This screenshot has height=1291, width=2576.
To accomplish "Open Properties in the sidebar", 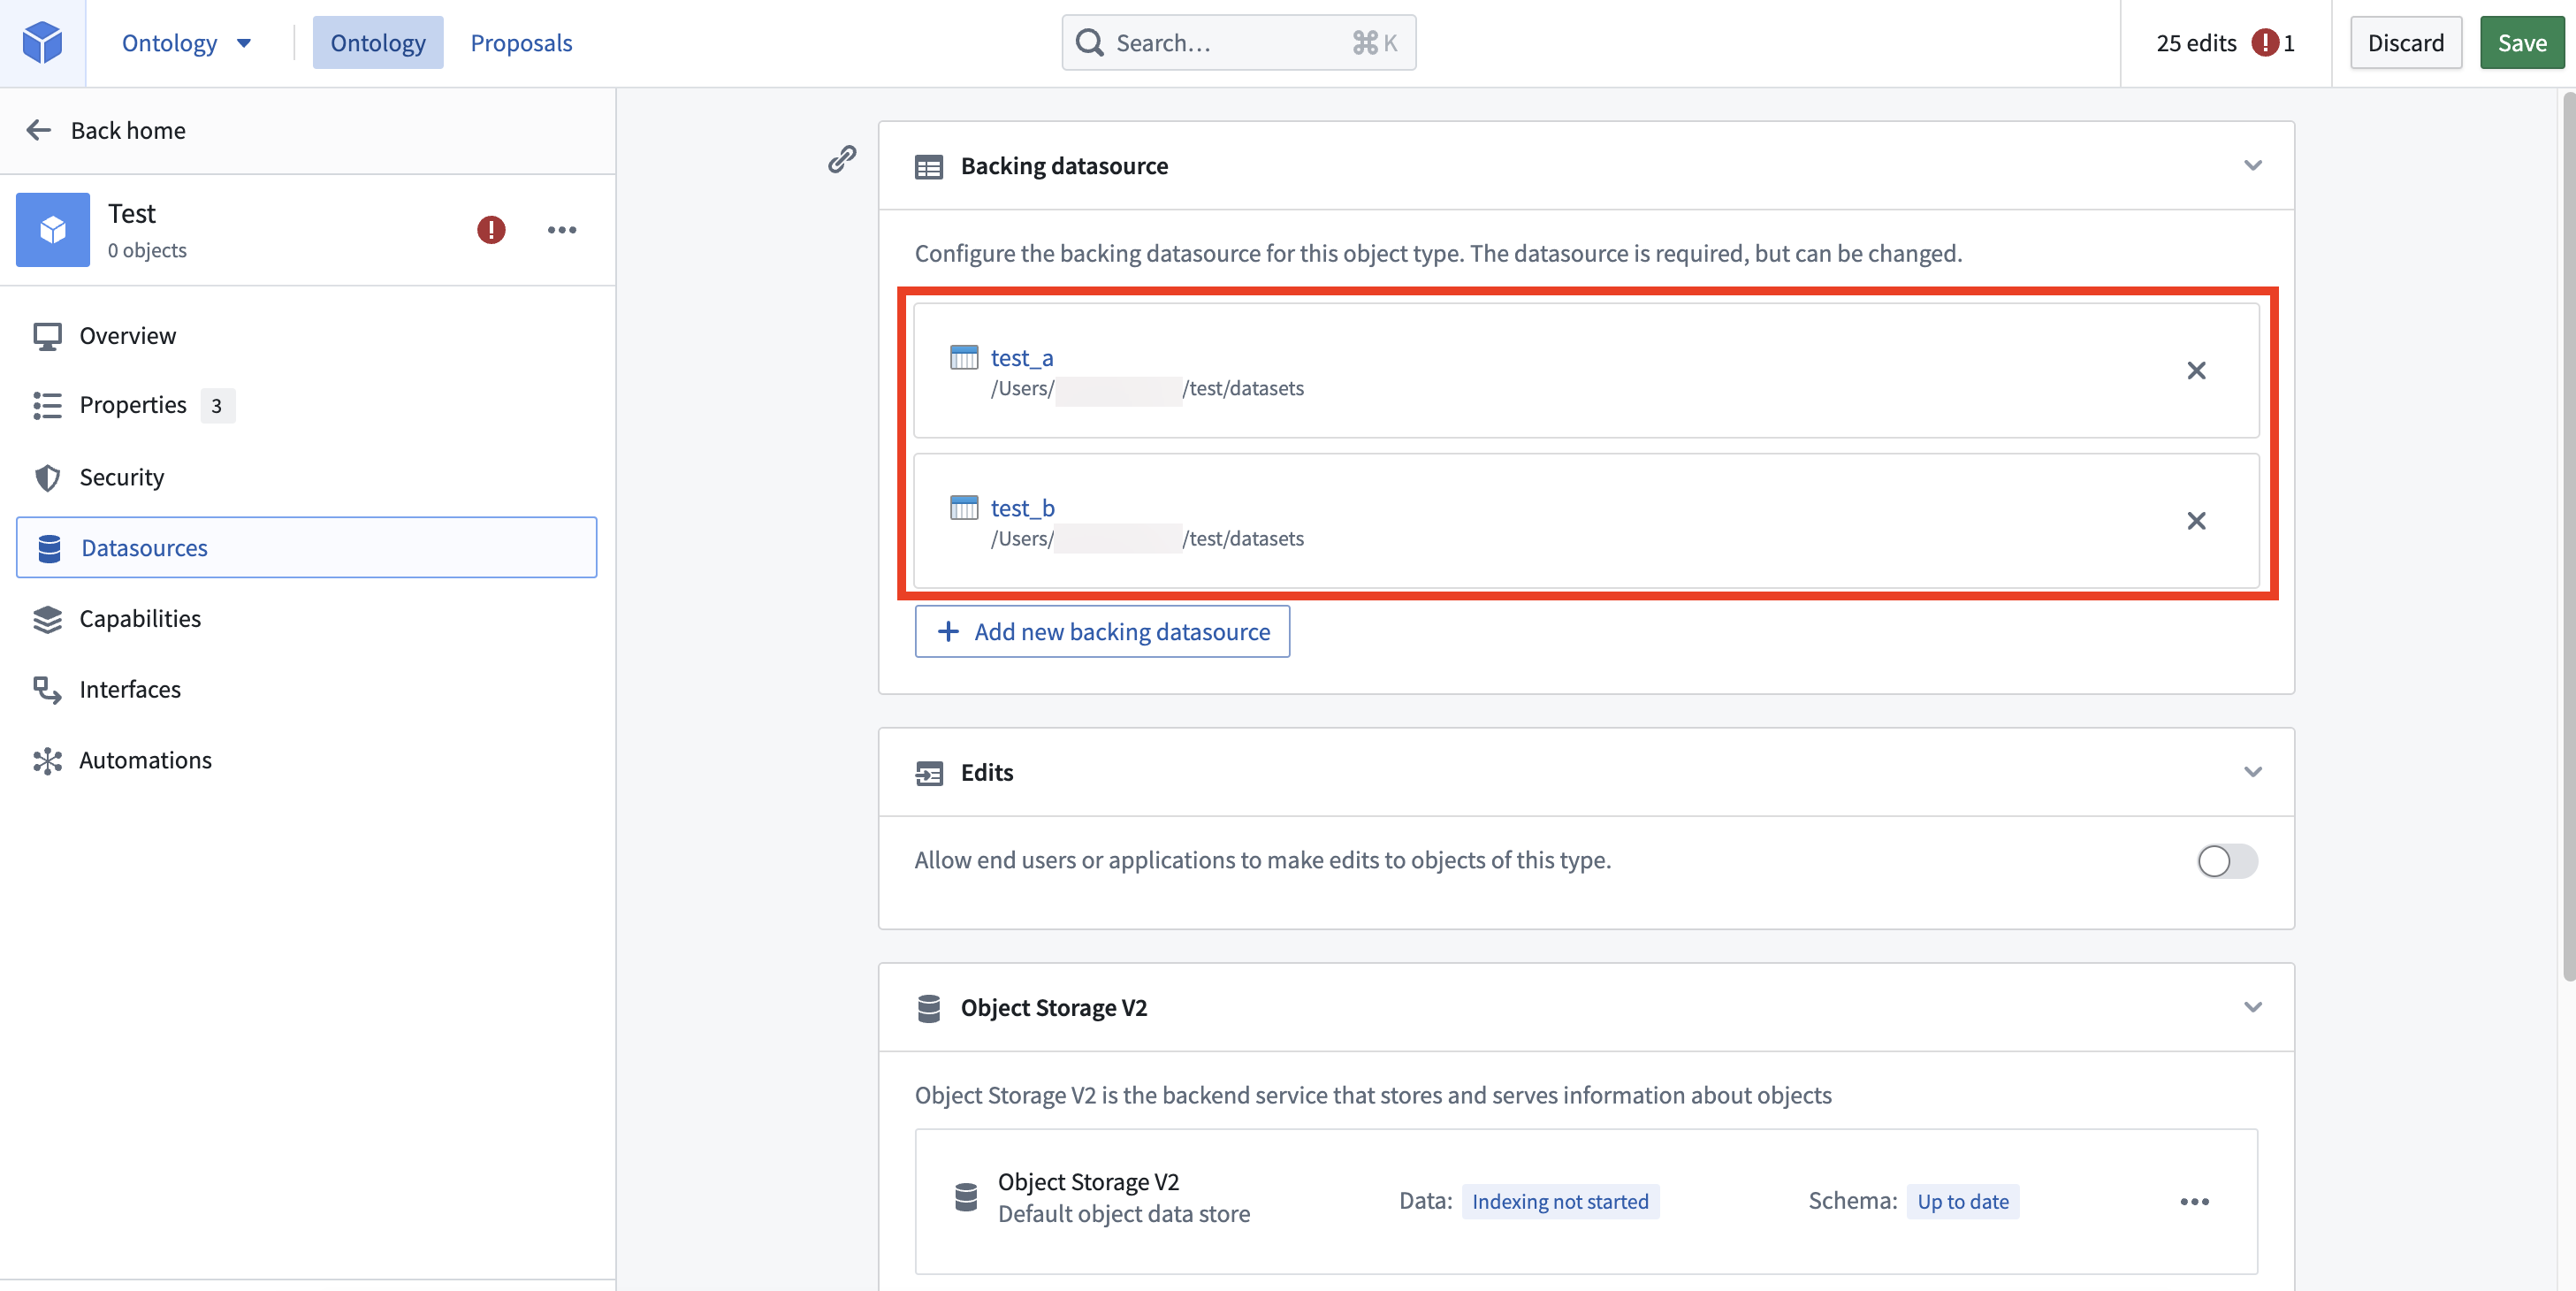I will 307,405.
